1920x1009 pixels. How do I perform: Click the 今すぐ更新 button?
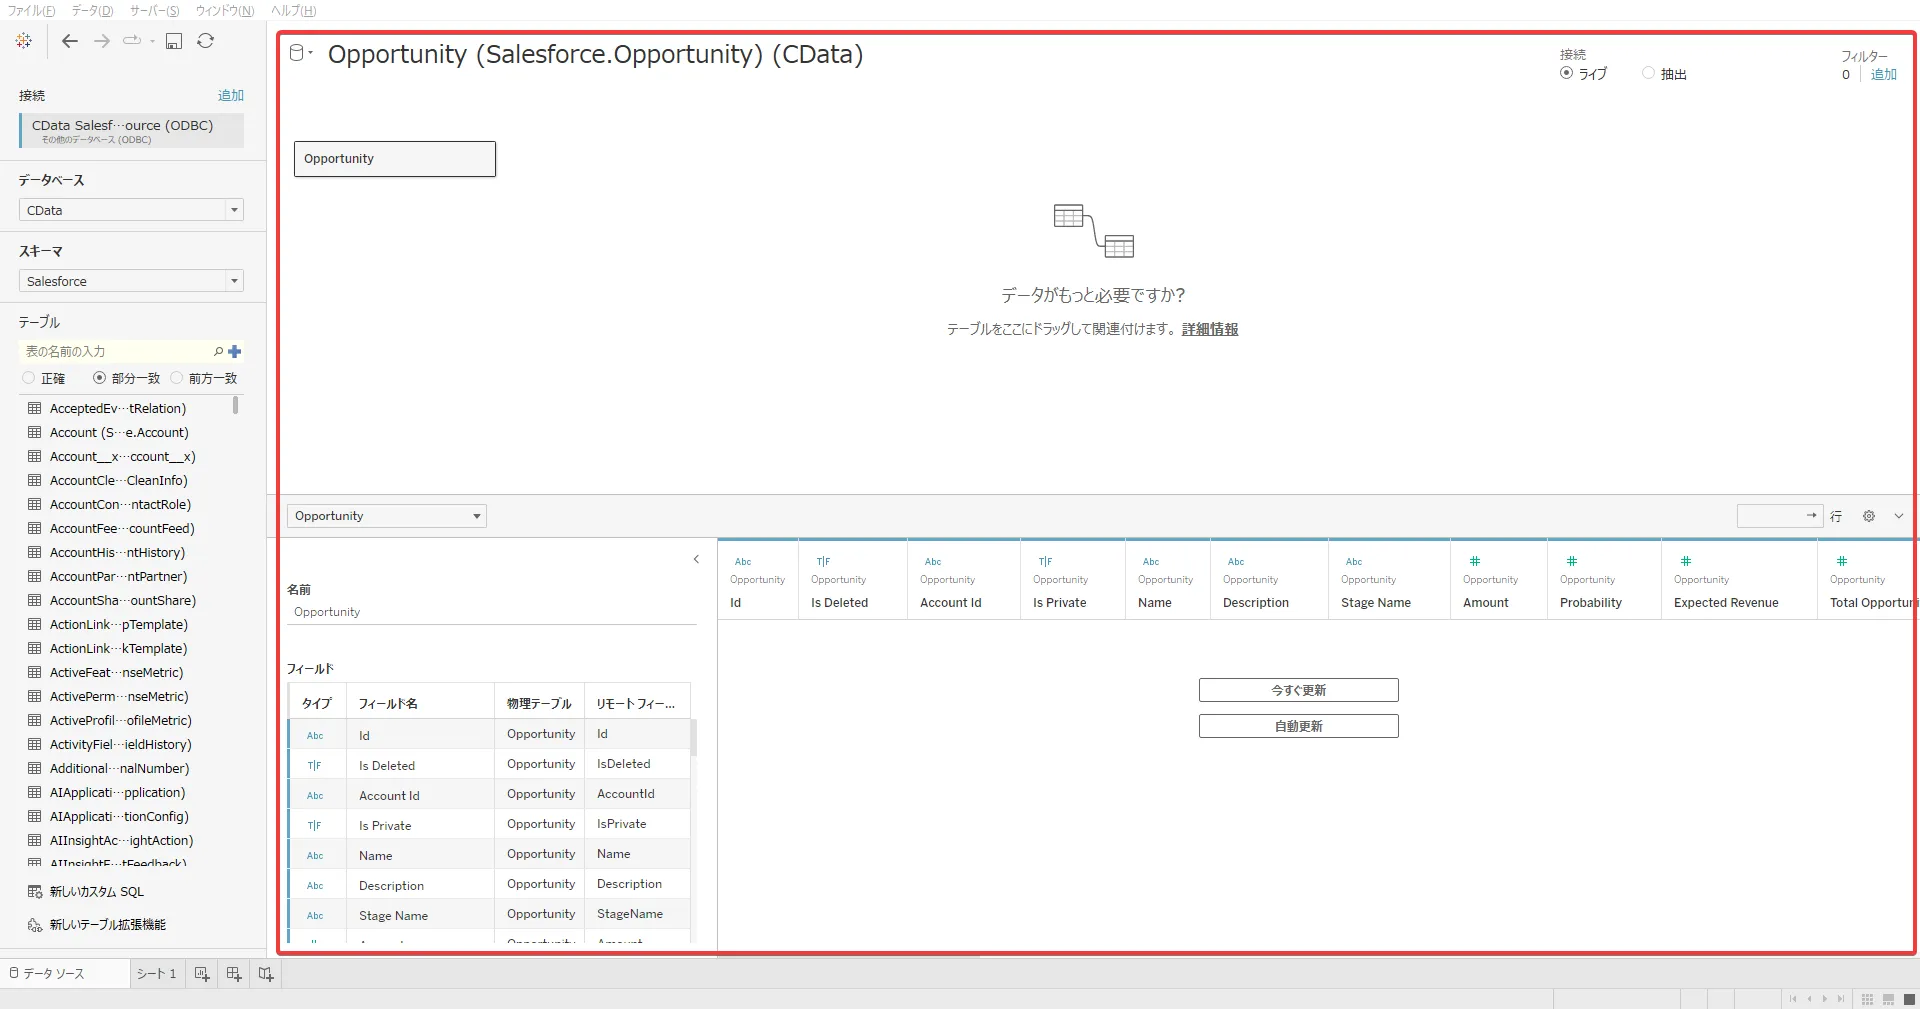[x=1298, y=689]
